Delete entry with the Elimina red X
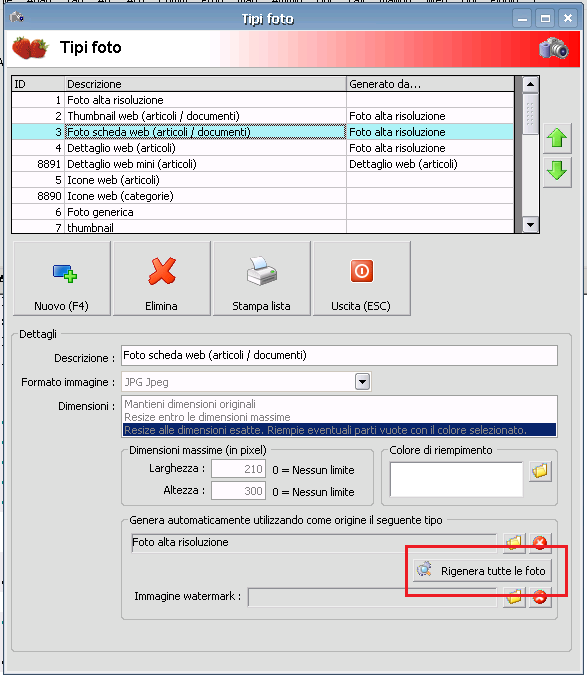 tap(162, 278)
